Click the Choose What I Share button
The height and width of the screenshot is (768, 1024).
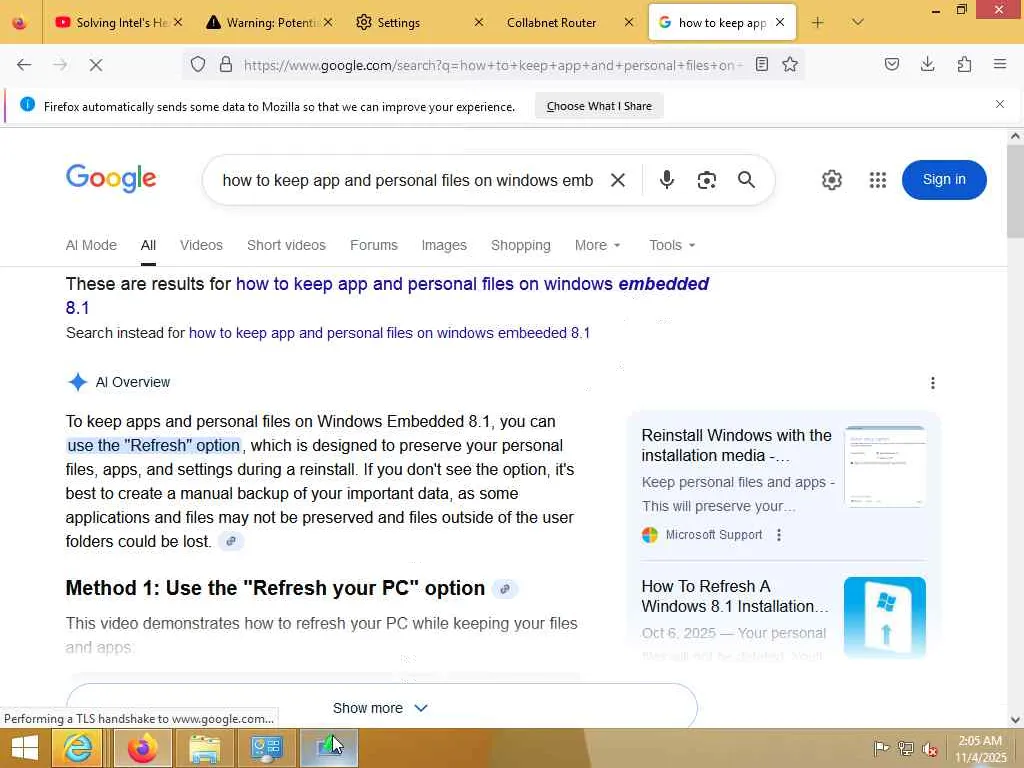(x=599, y=106)
